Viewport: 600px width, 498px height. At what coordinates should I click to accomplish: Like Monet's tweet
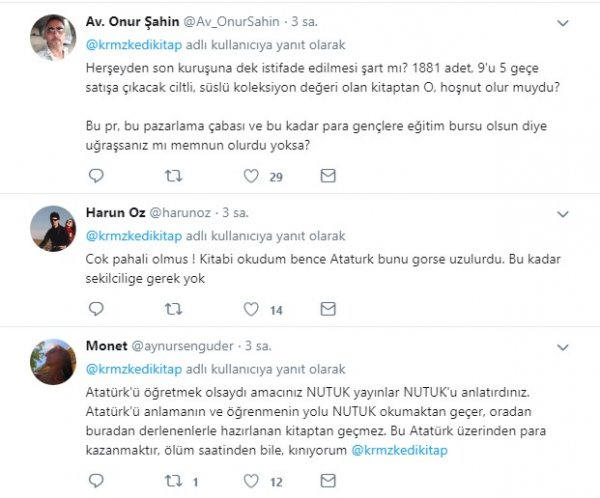pyautogui.click(x=250, y=479)
